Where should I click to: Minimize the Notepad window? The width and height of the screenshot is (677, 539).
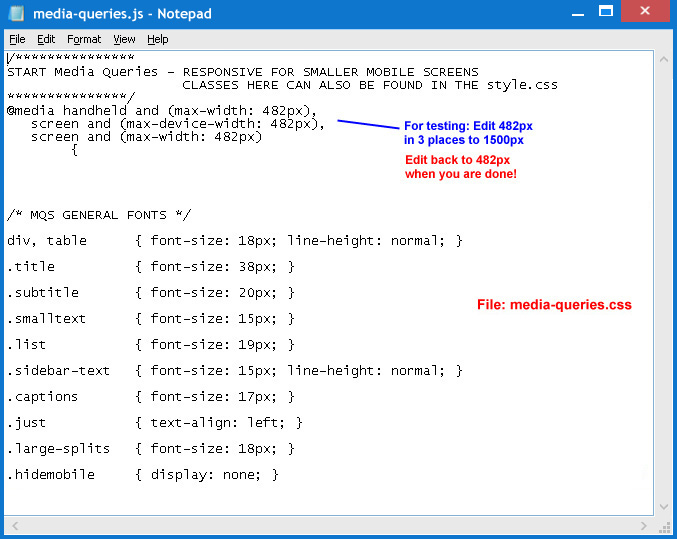coord(578,13)
